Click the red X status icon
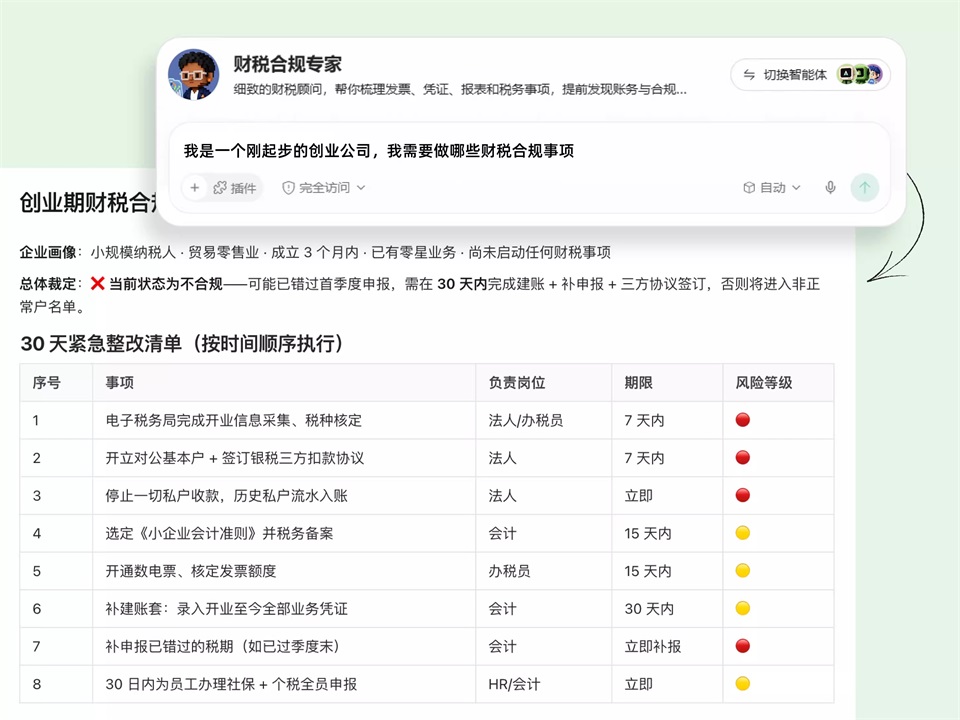This screenshot has height=720, width=960. (x=97, y=283)
